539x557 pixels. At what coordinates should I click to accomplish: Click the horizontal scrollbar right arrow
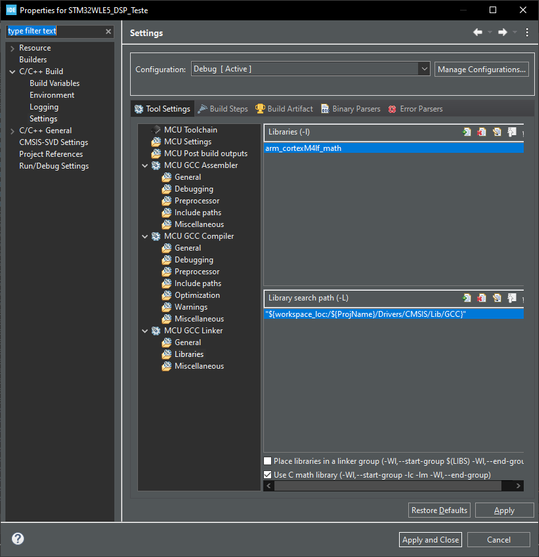[518, 486]
